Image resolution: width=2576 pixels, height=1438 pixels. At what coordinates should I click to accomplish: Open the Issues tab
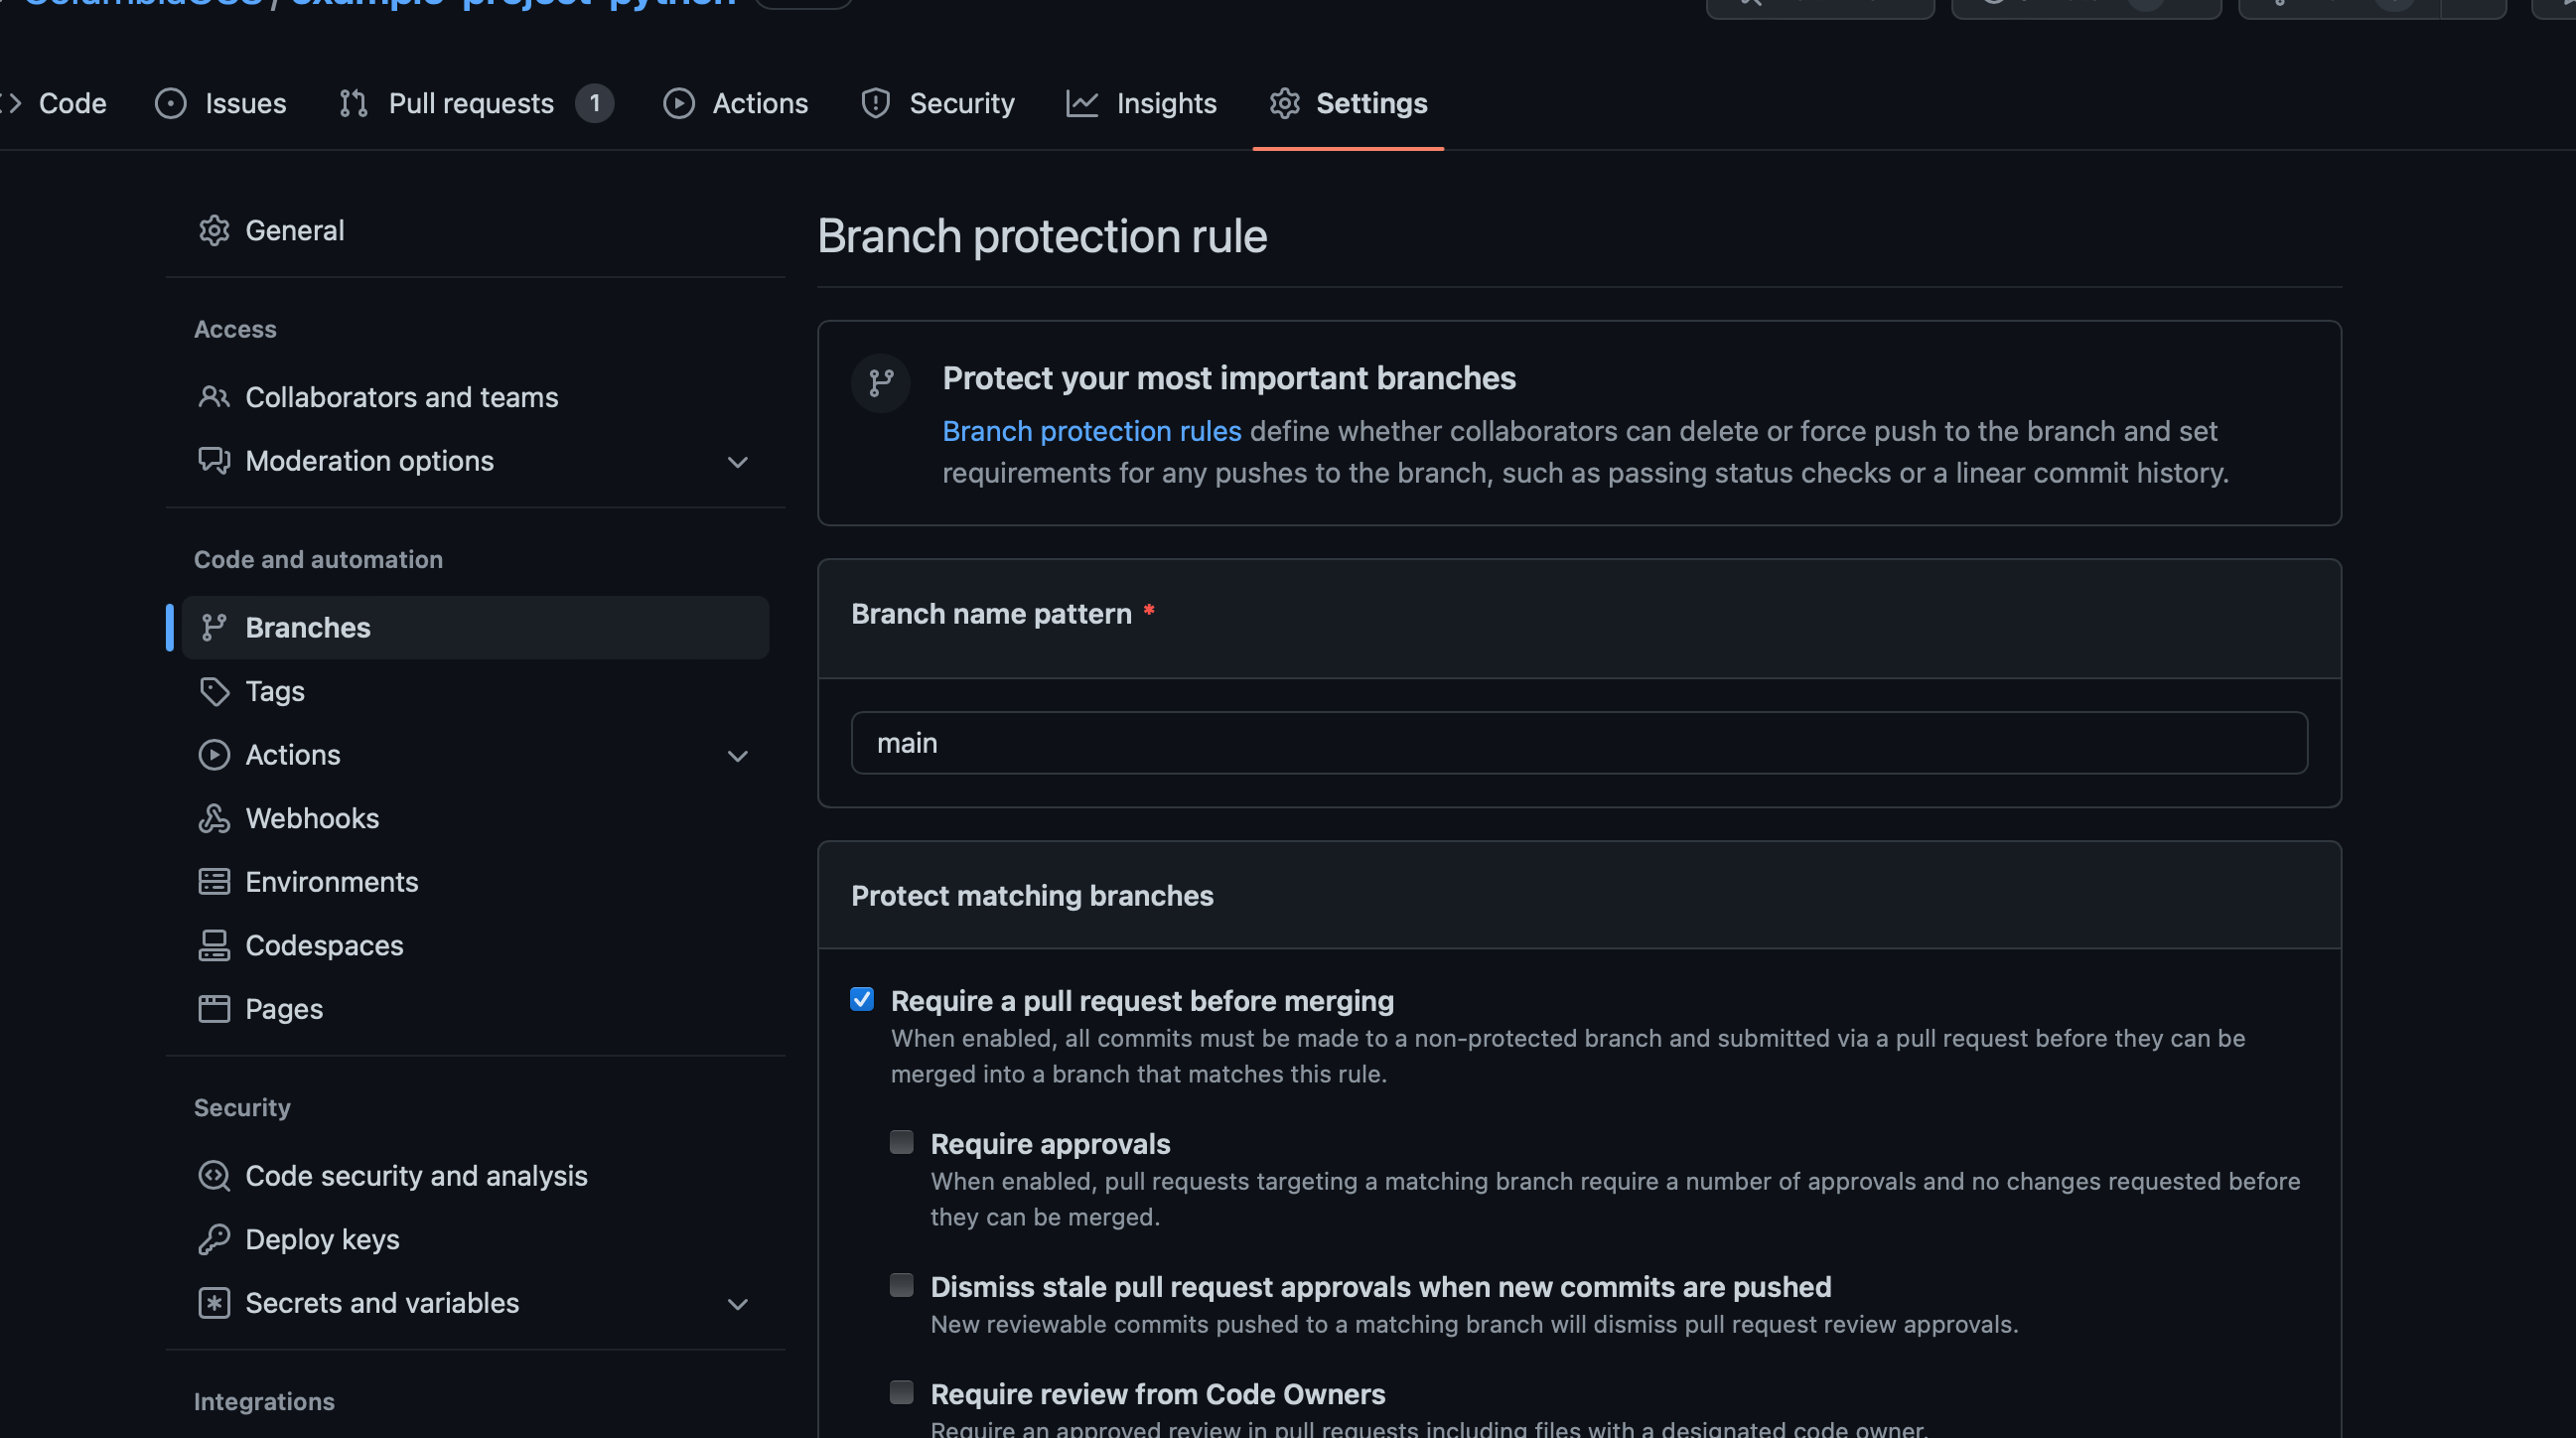(x=221, y=103)
